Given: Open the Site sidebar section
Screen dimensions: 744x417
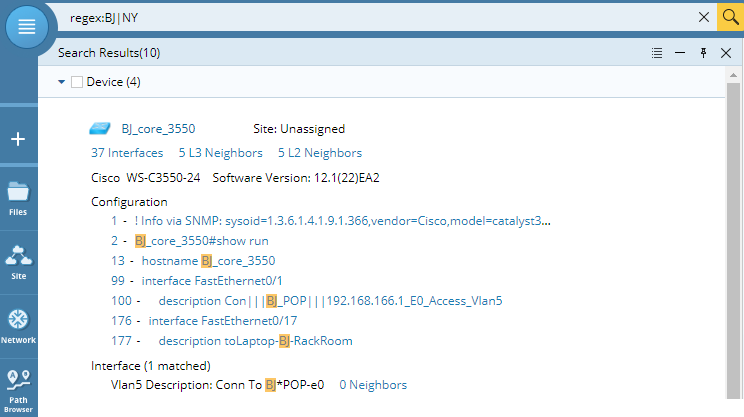Looking at the screenshot, I should (x=18, y=260).
